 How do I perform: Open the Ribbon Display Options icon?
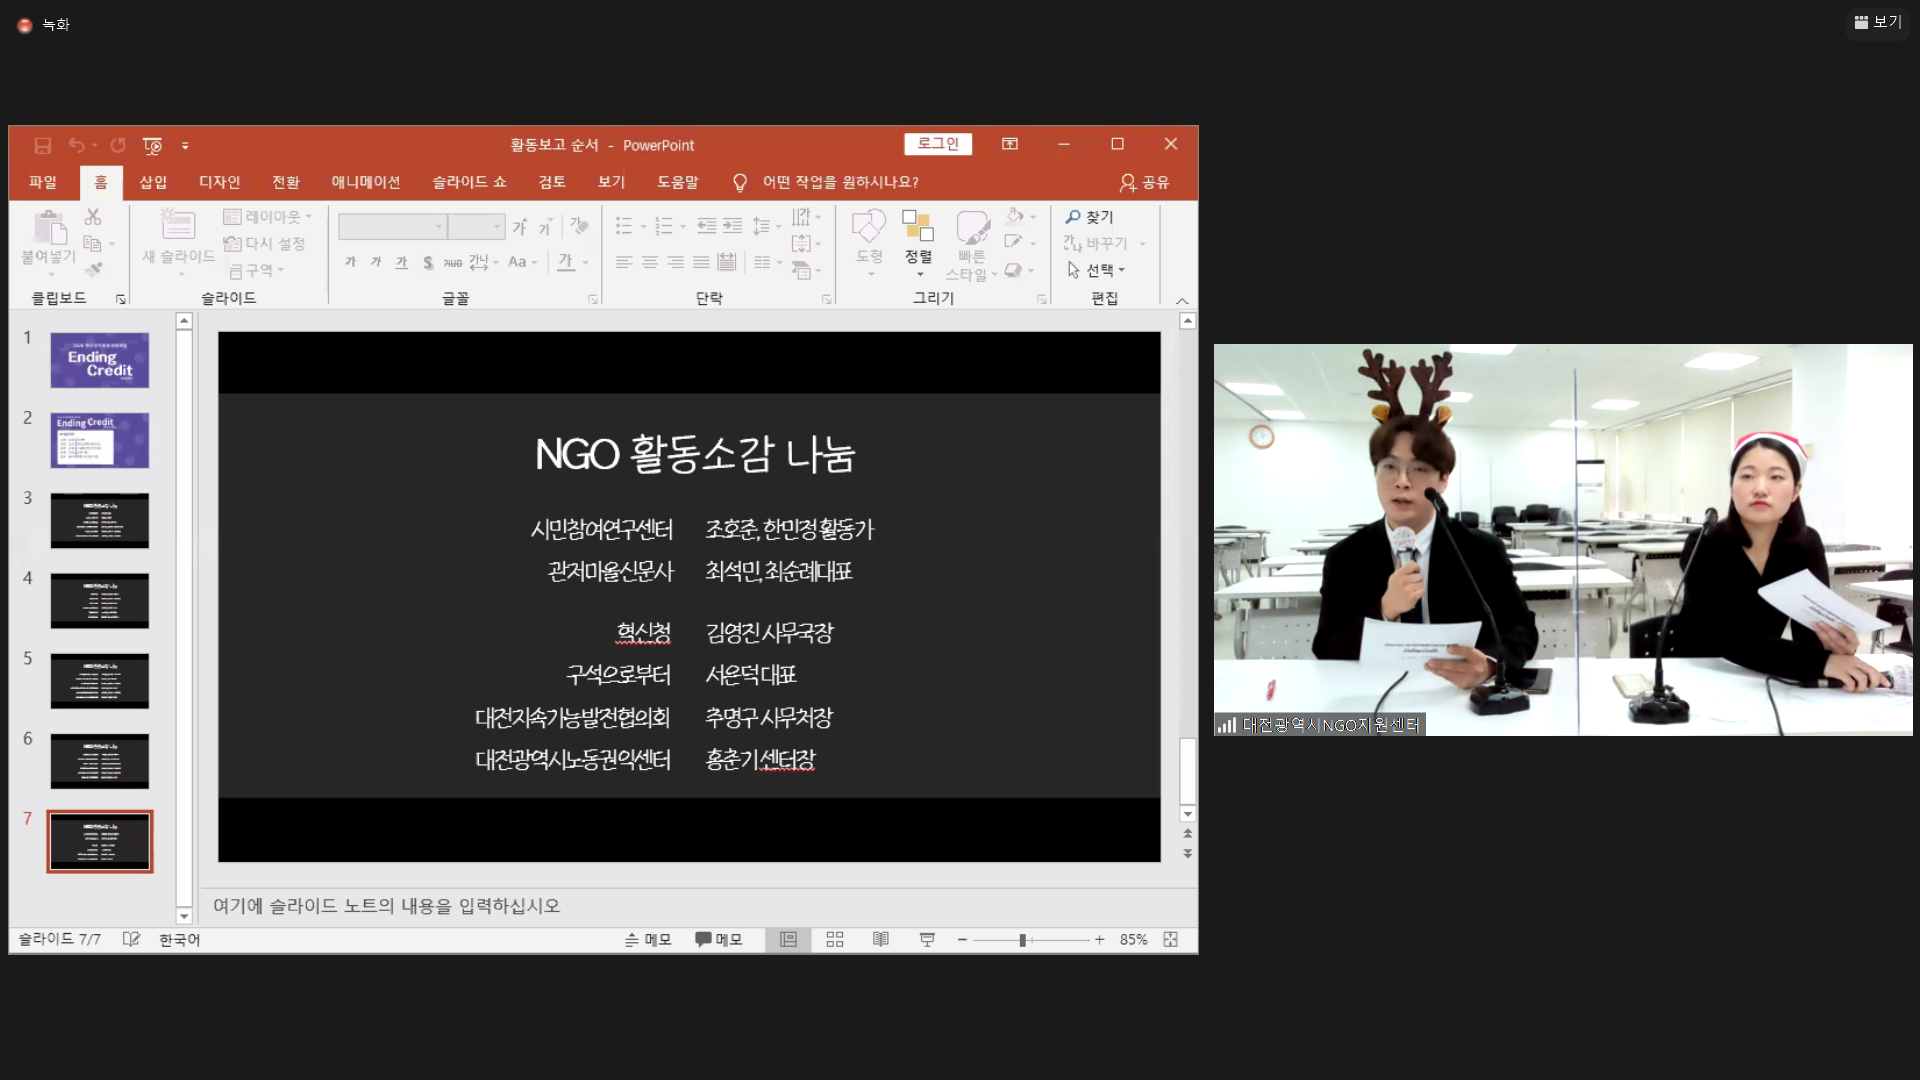coord(1010,144)
